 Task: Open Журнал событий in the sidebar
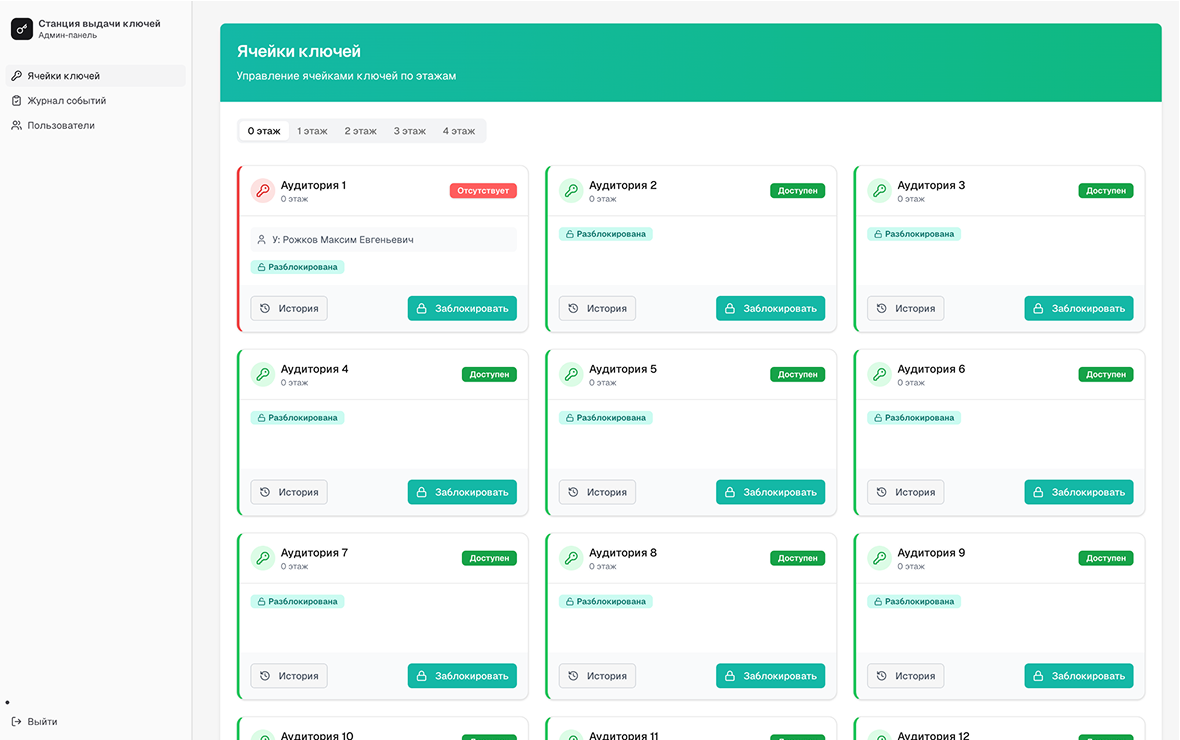pos(96,100)
